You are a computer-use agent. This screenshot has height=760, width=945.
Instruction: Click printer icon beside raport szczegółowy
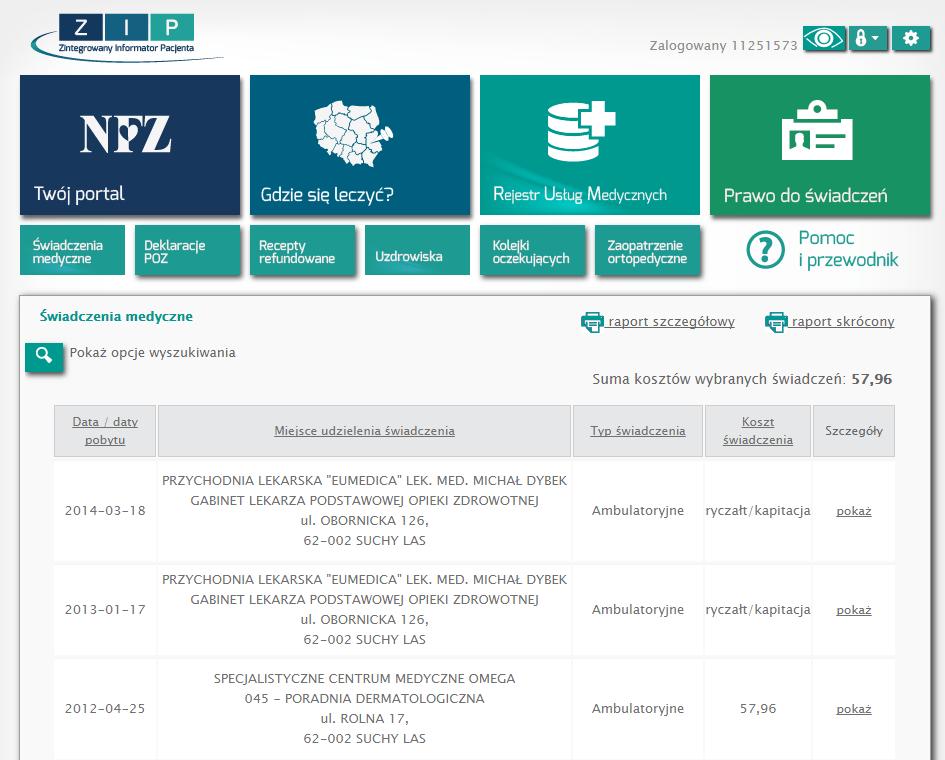[x=592, y=322]
